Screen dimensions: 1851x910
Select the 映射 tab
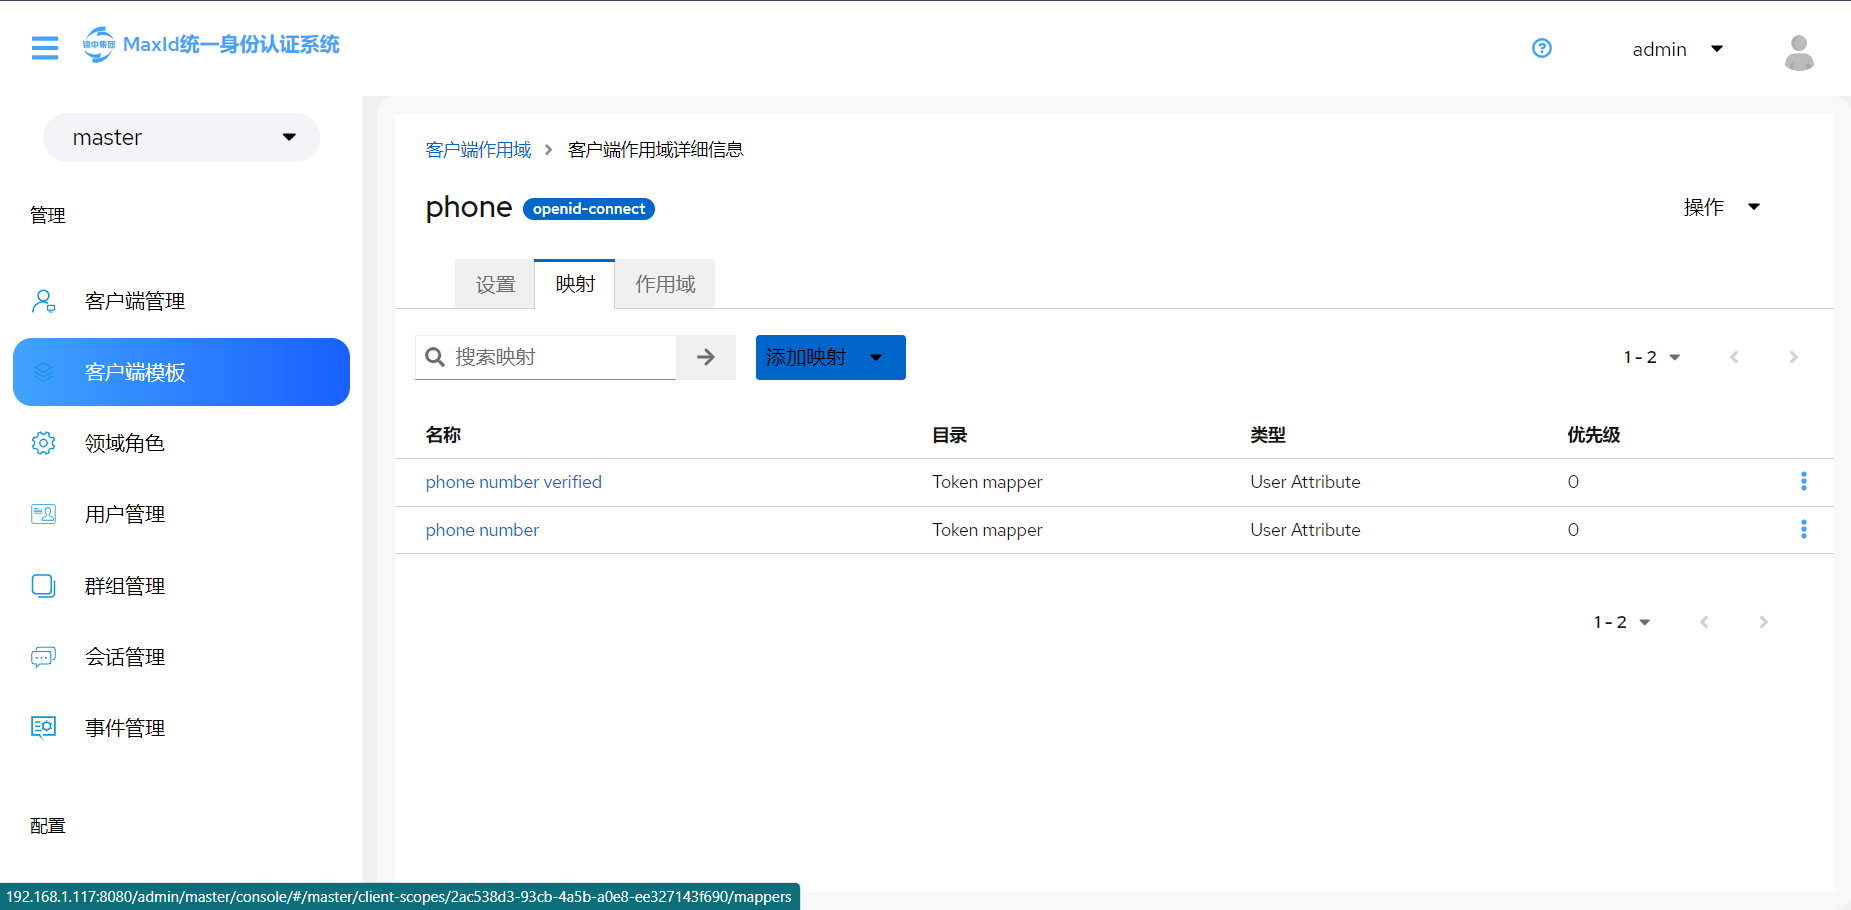[575, 284]
